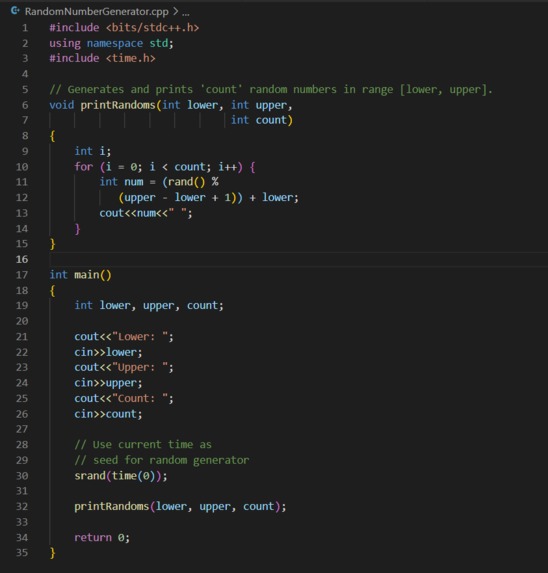The image size is (548, 573).
Task: Click closing brace on line 15
Action: click(53, 244)
